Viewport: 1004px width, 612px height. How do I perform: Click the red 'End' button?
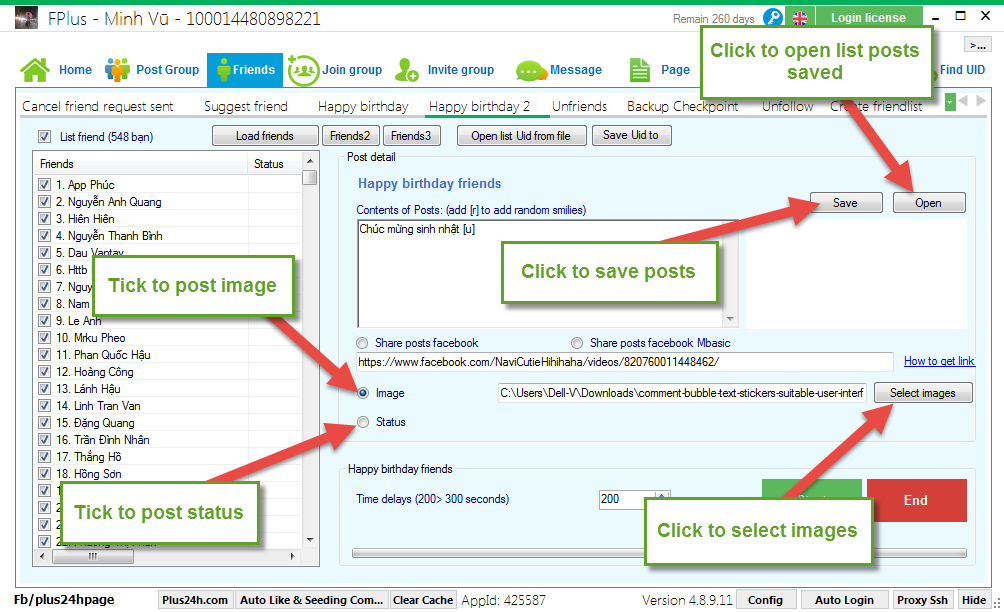[x=916, y=501]
